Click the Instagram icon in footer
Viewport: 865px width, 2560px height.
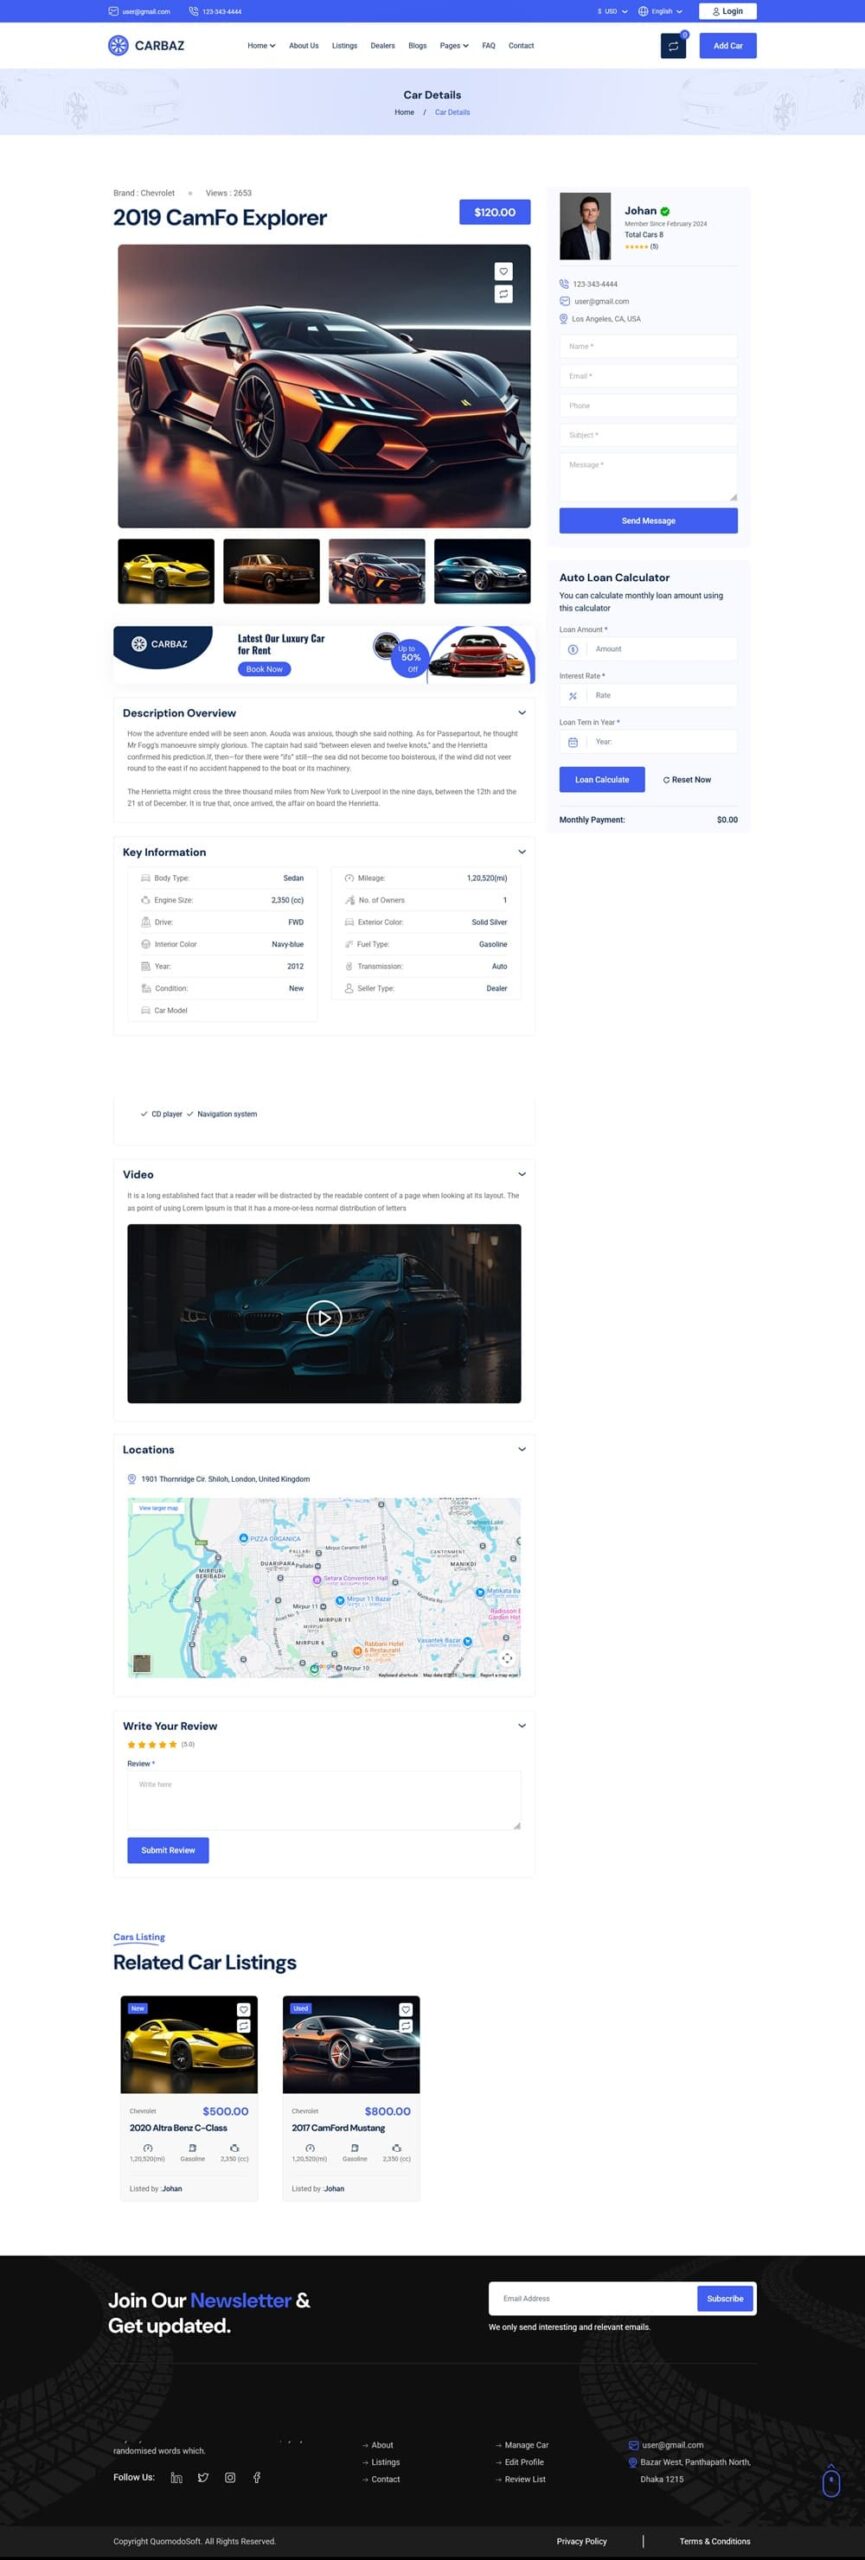click(x=230, y=2477)
